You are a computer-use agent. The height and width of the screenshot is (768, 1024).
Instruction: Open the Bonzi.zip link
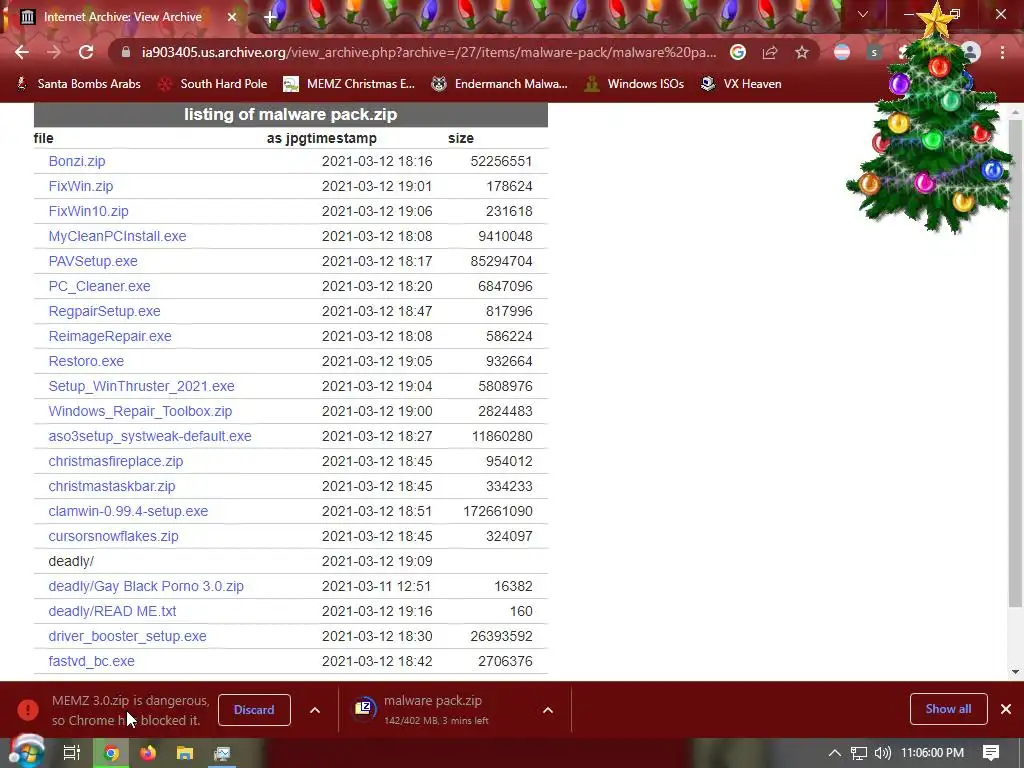click(x=76, y=161)
